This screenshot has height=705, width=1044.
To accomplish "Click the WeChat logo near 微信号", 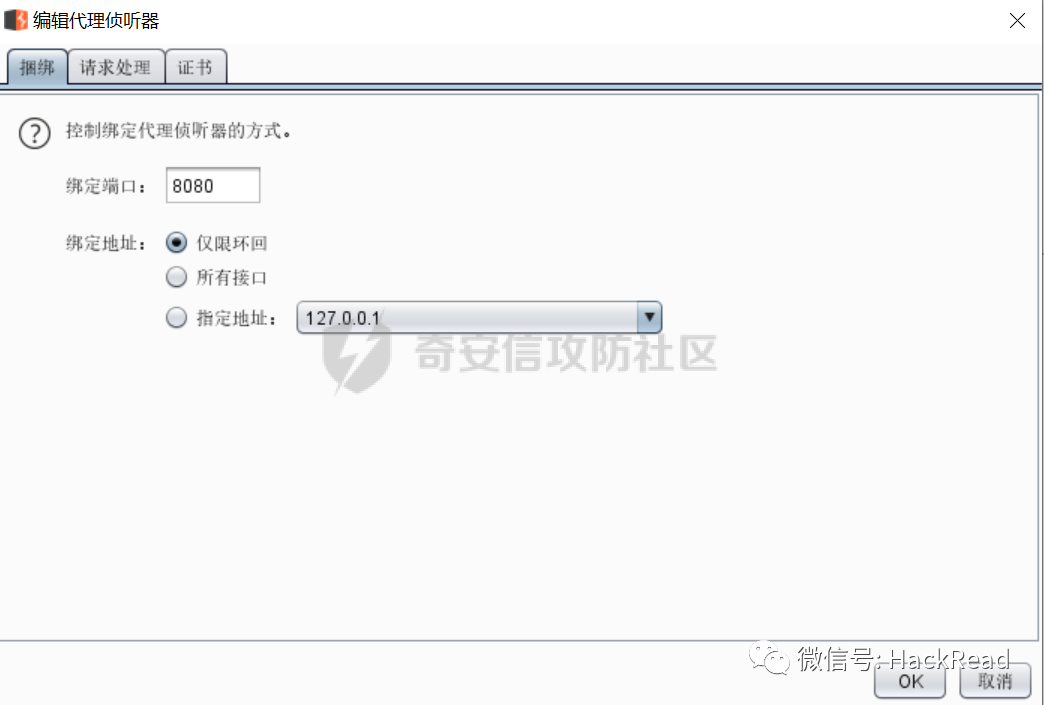I will [x=769, y=659].
